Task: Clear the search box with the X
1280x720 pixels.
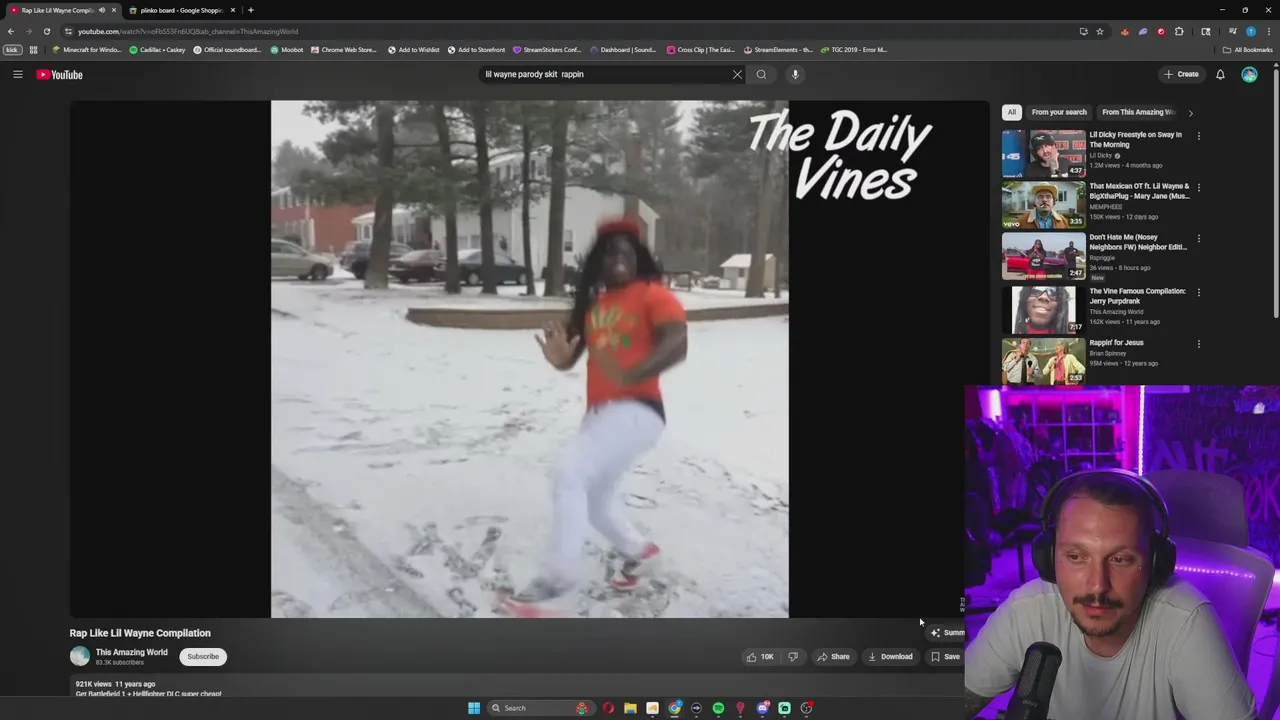Action: point(737,74)
